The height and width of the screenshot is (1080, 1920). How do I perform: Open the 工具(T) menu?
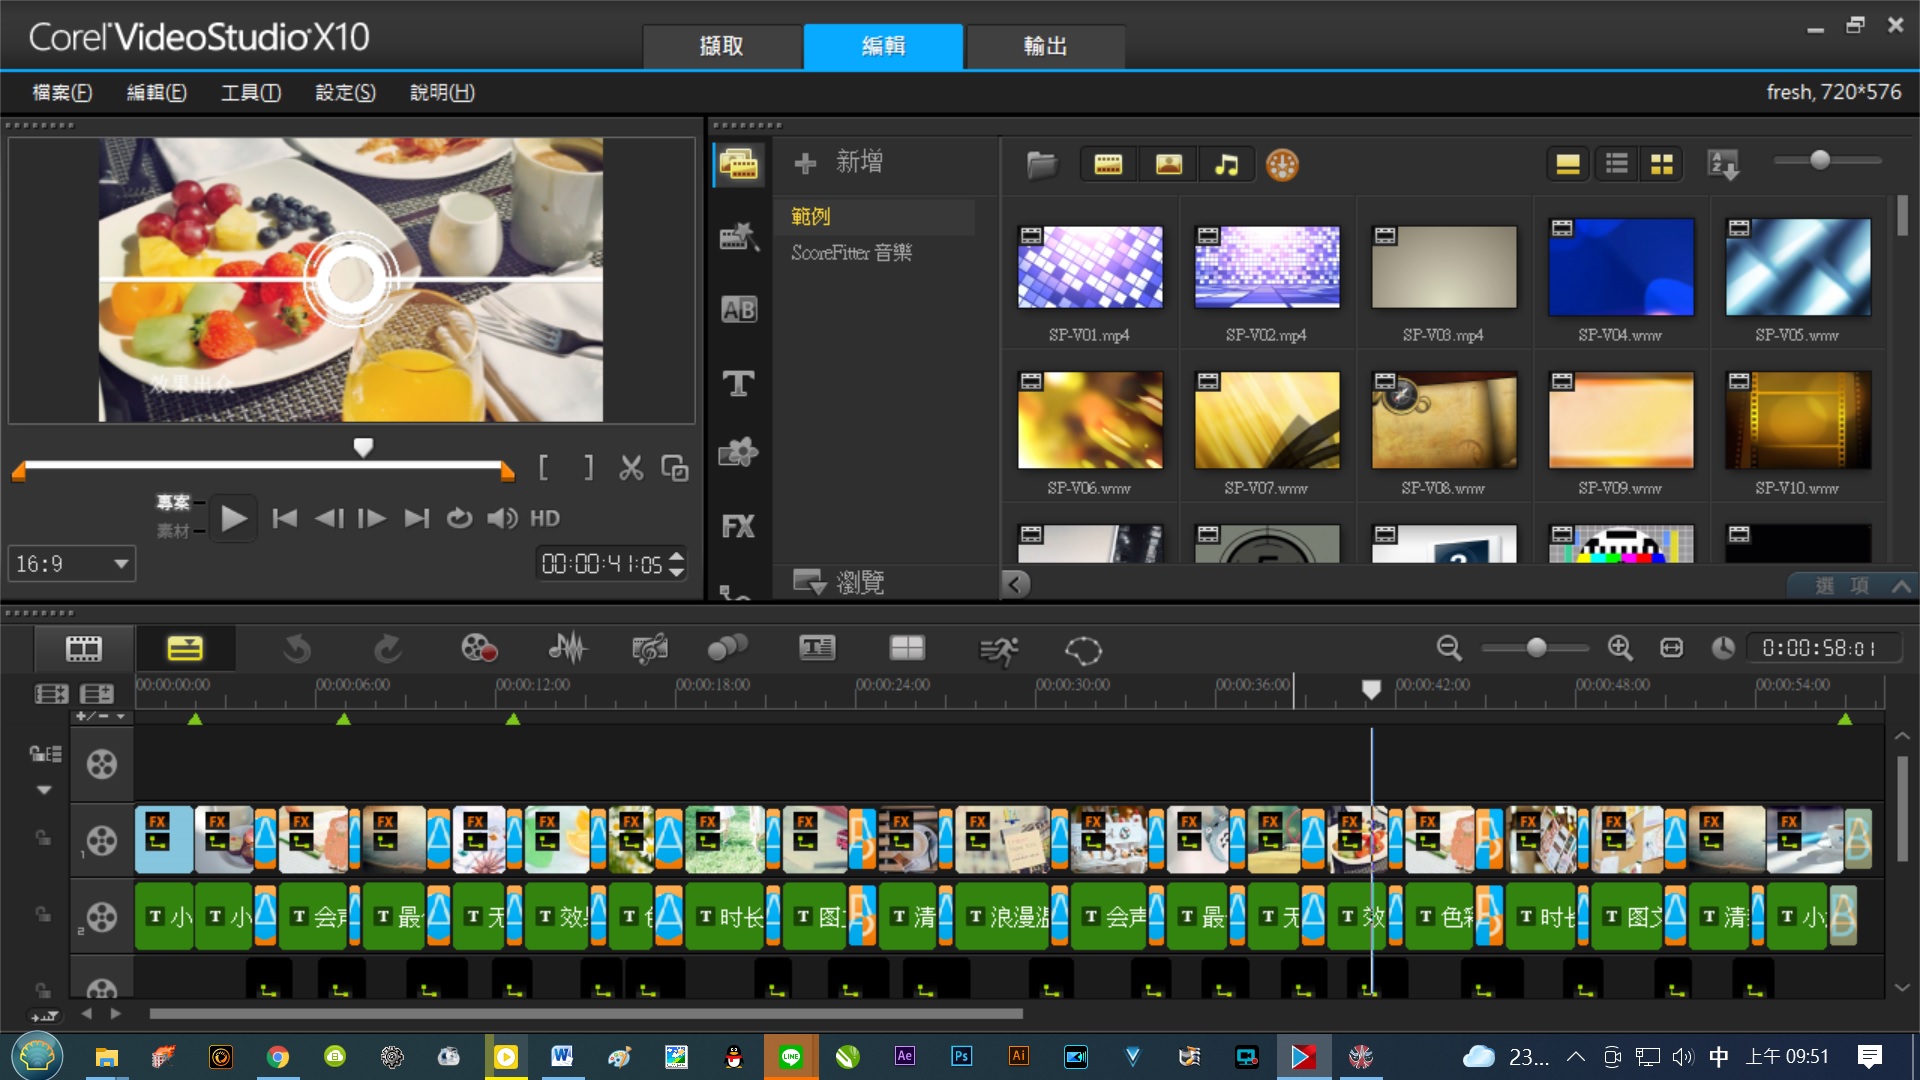pos(251,93)
